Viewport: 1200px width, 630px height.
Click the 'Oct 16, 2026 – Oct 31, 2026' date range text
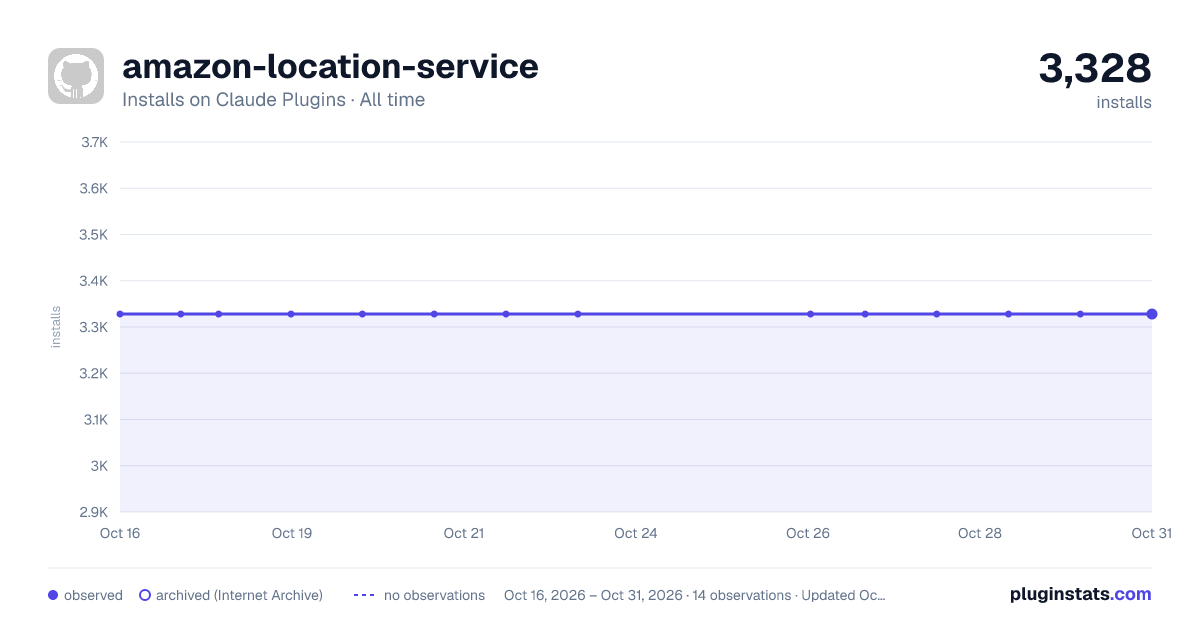592,595
